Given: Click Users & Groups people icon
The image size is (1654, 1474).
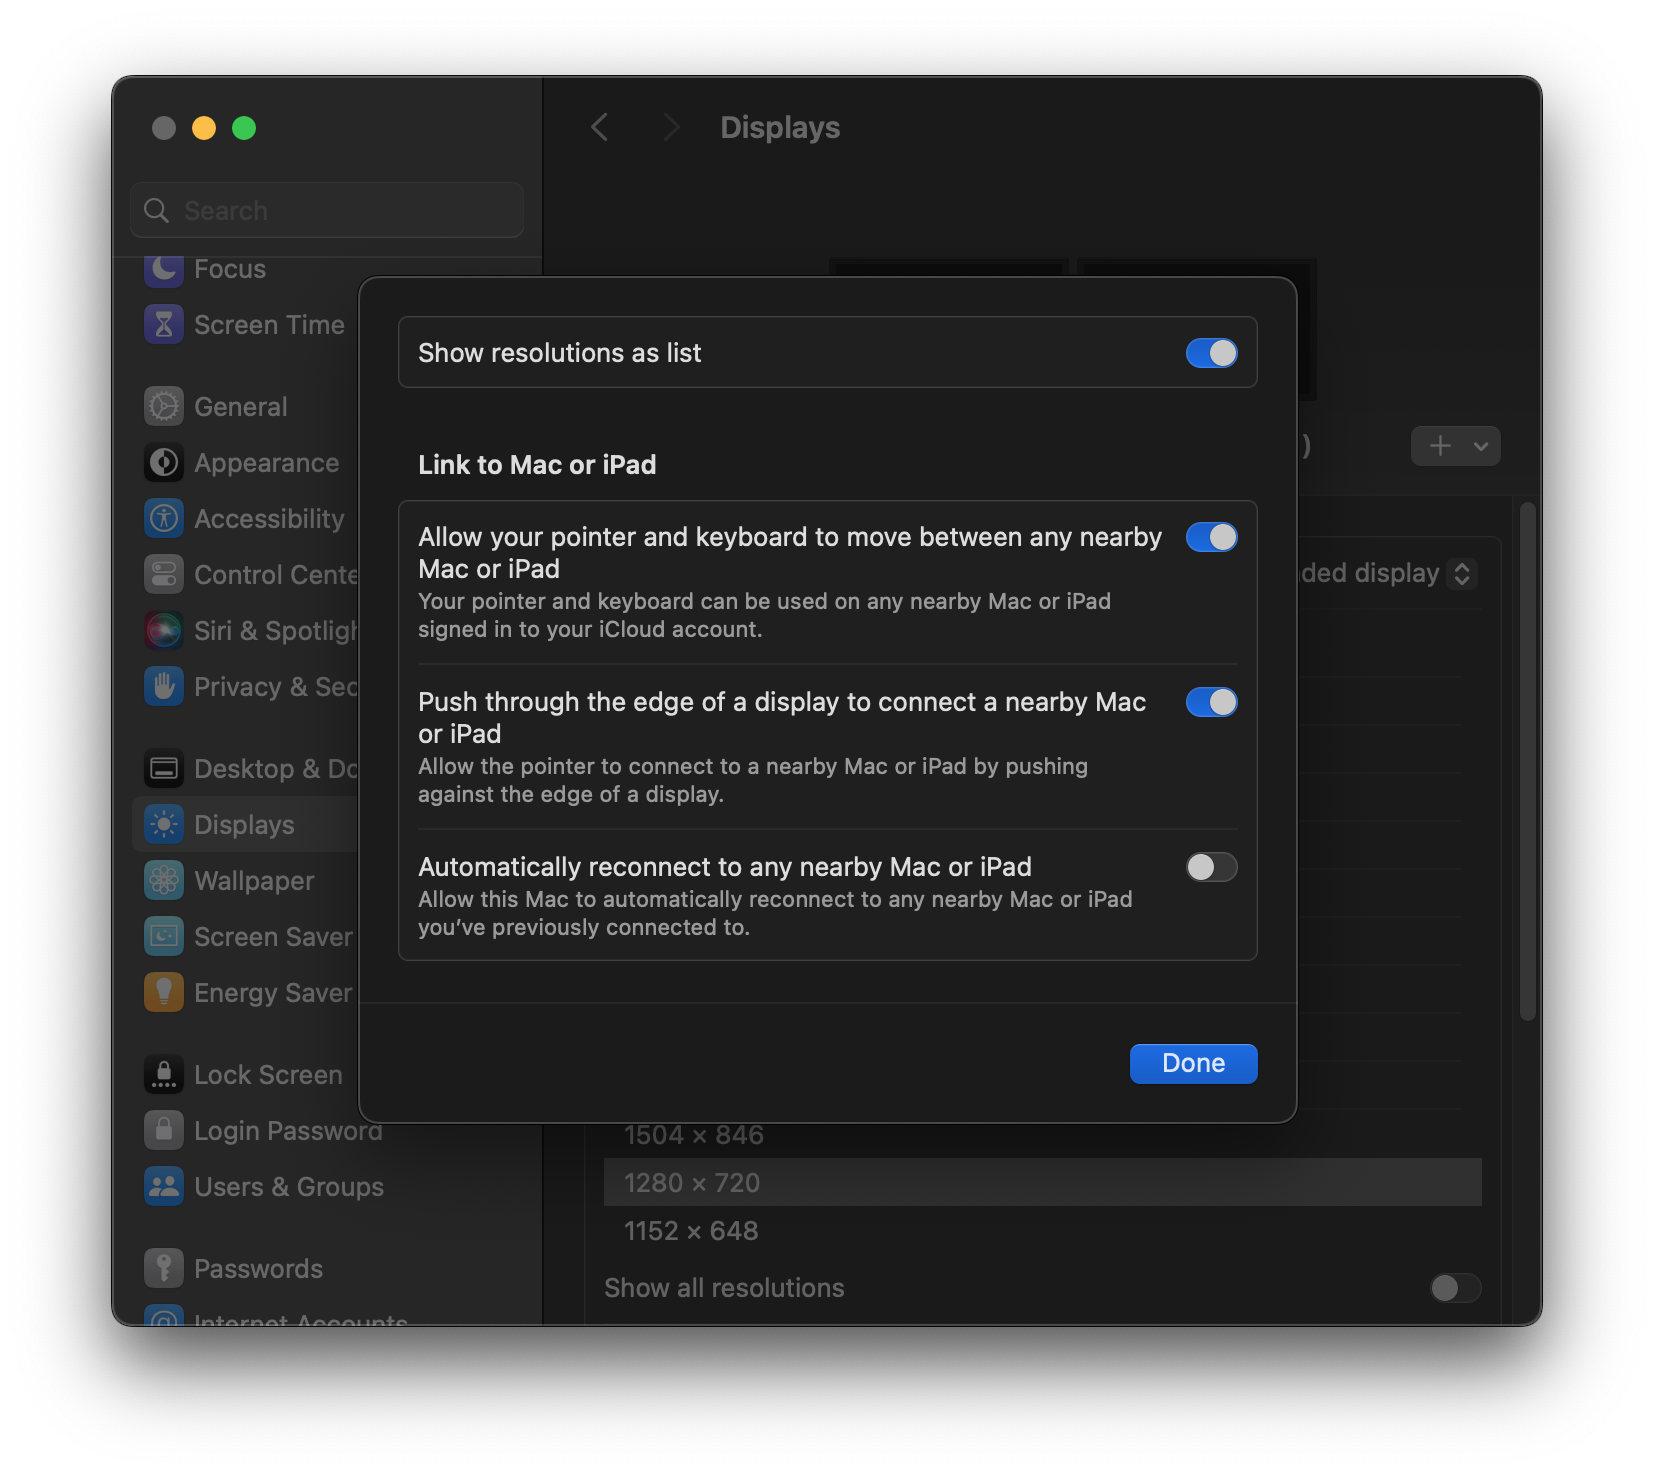Looking at the screenshot, I should [x=164, y=1186].
